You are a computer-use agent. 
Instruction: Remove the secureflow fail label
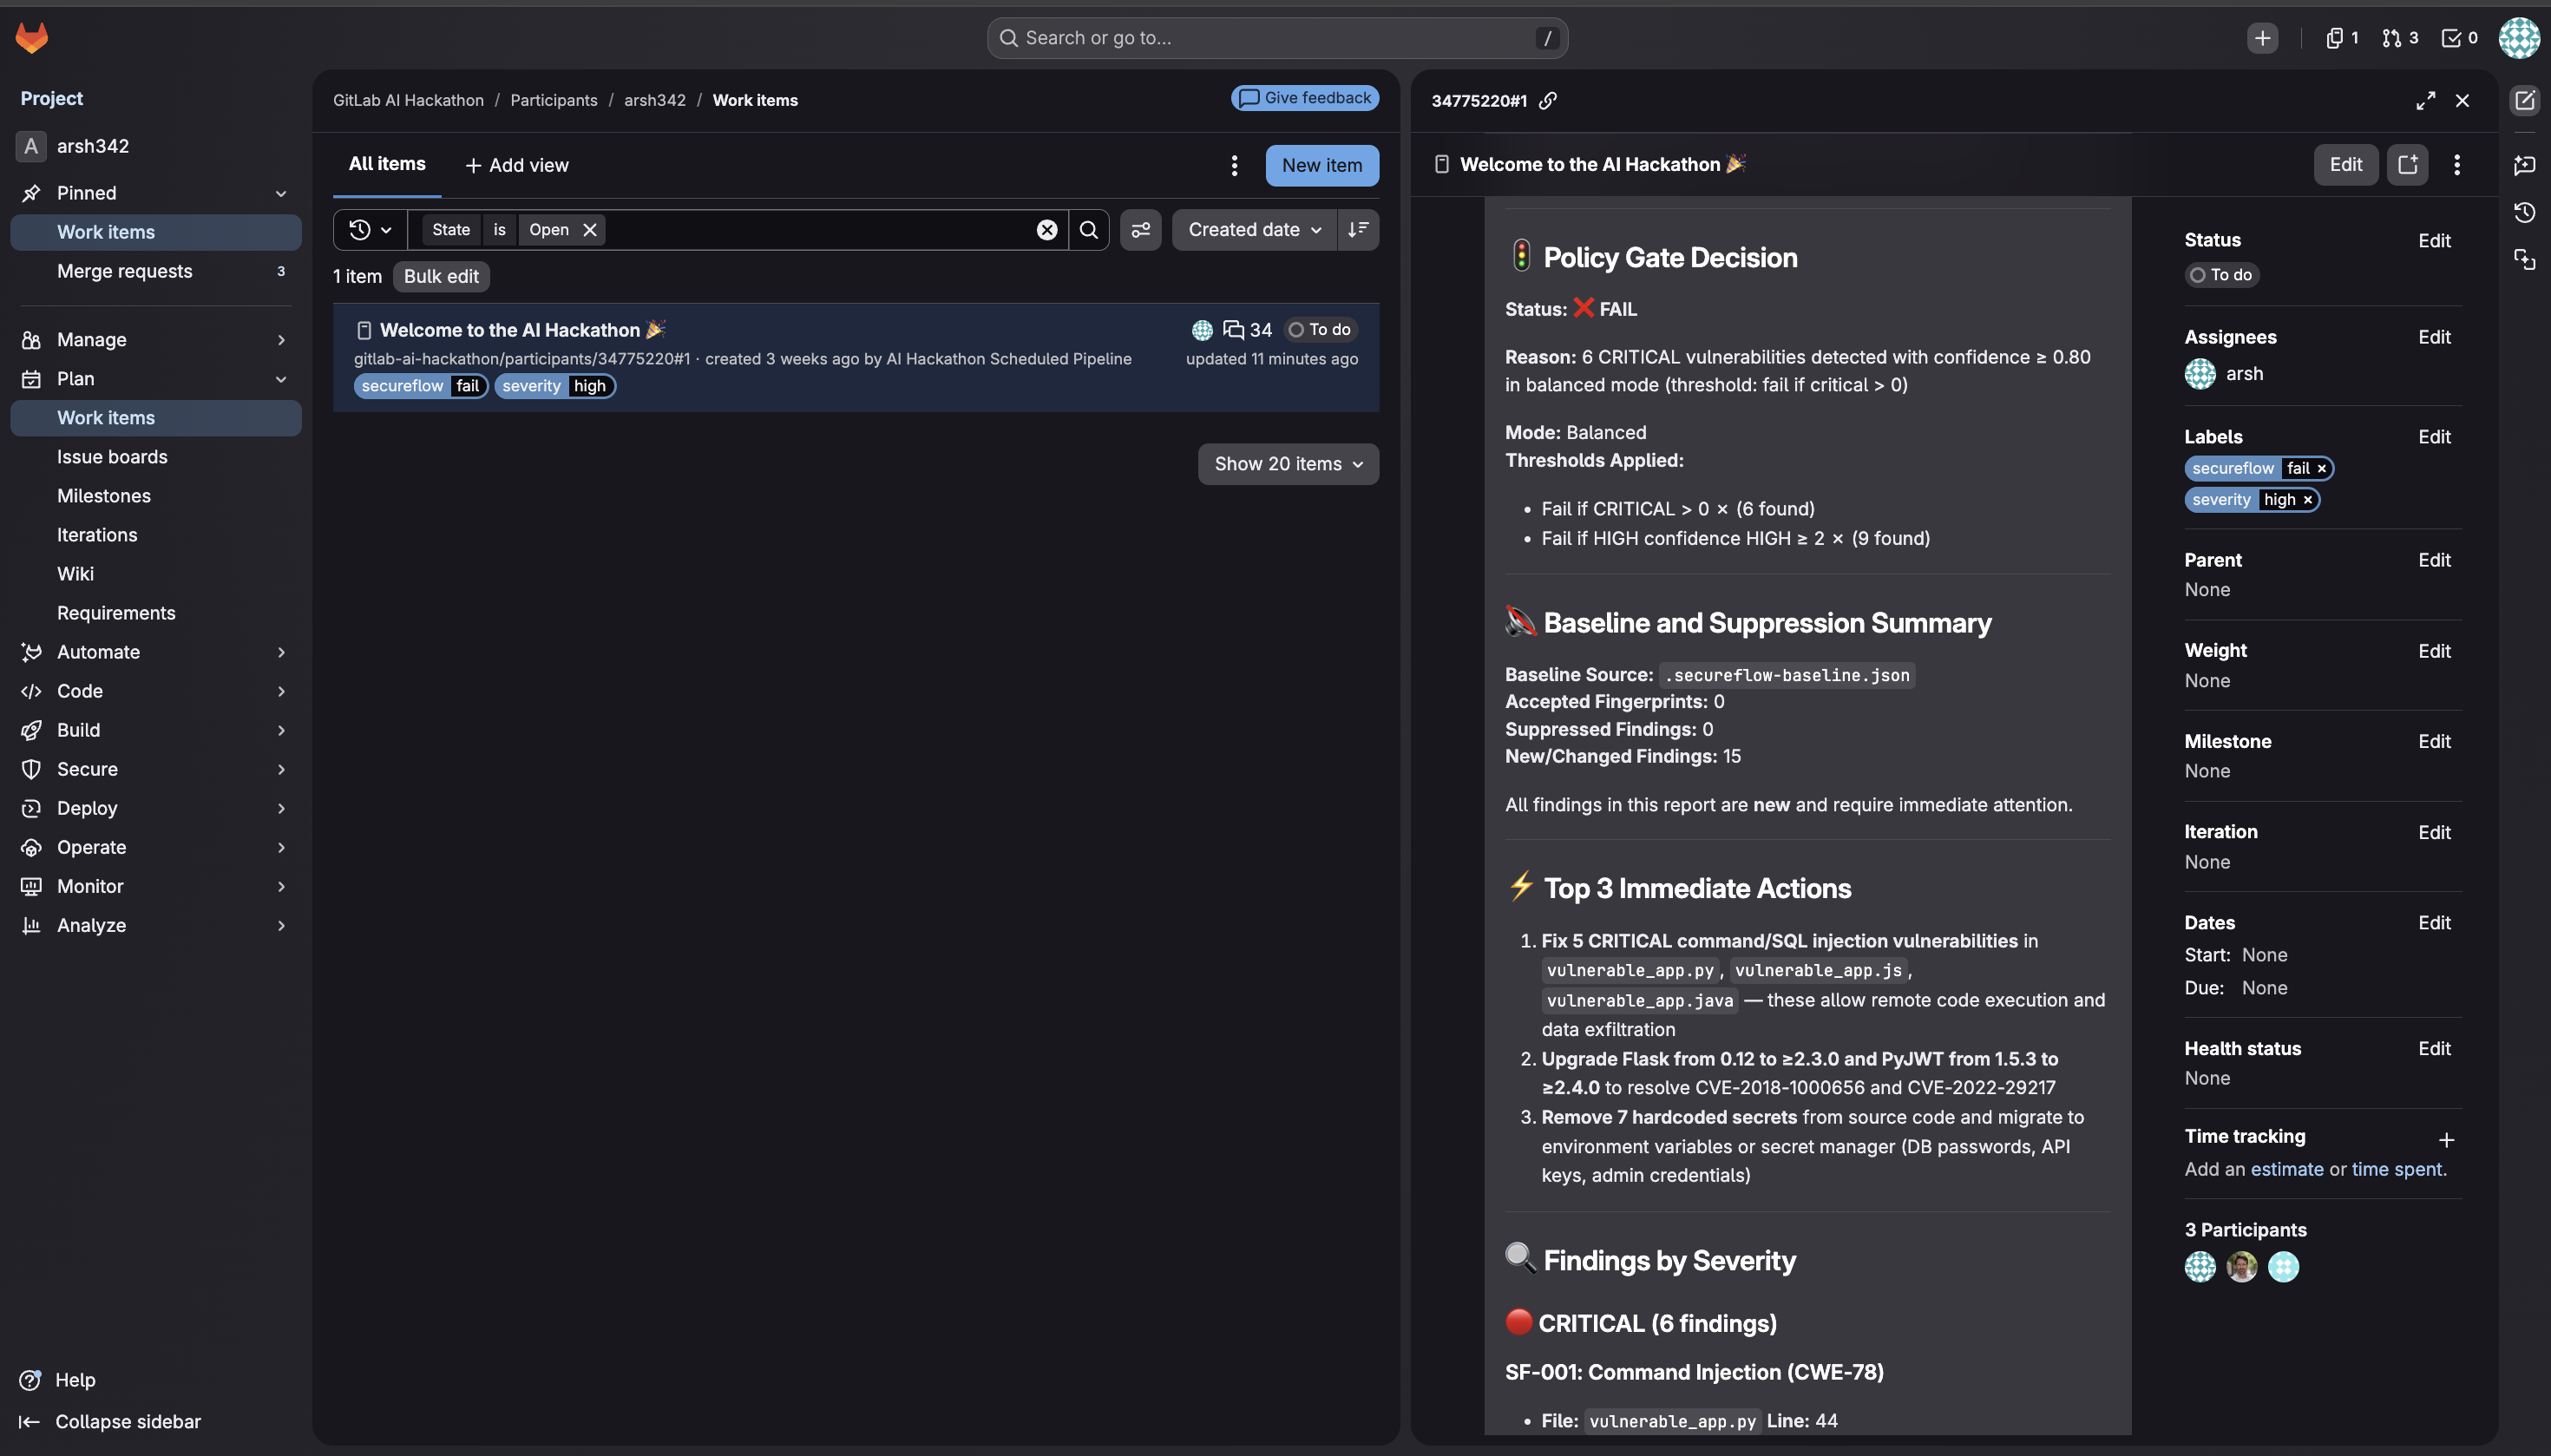(x=2322, y=468)
